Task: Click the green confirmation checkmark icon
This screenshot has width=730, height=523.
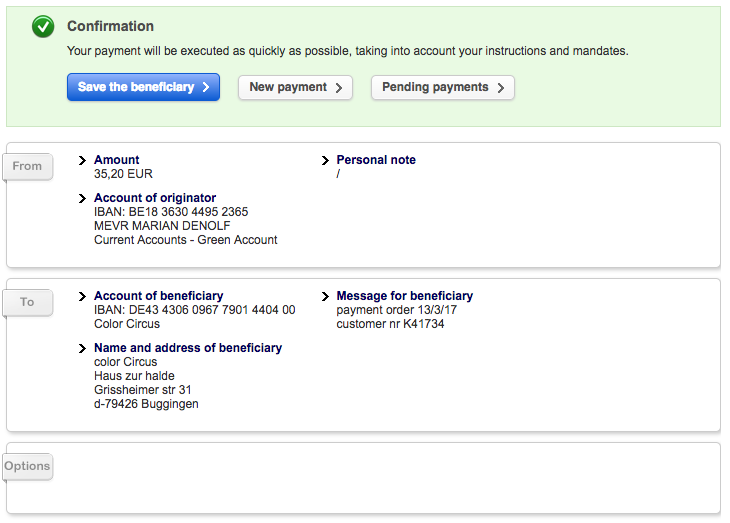Action: 43,28
